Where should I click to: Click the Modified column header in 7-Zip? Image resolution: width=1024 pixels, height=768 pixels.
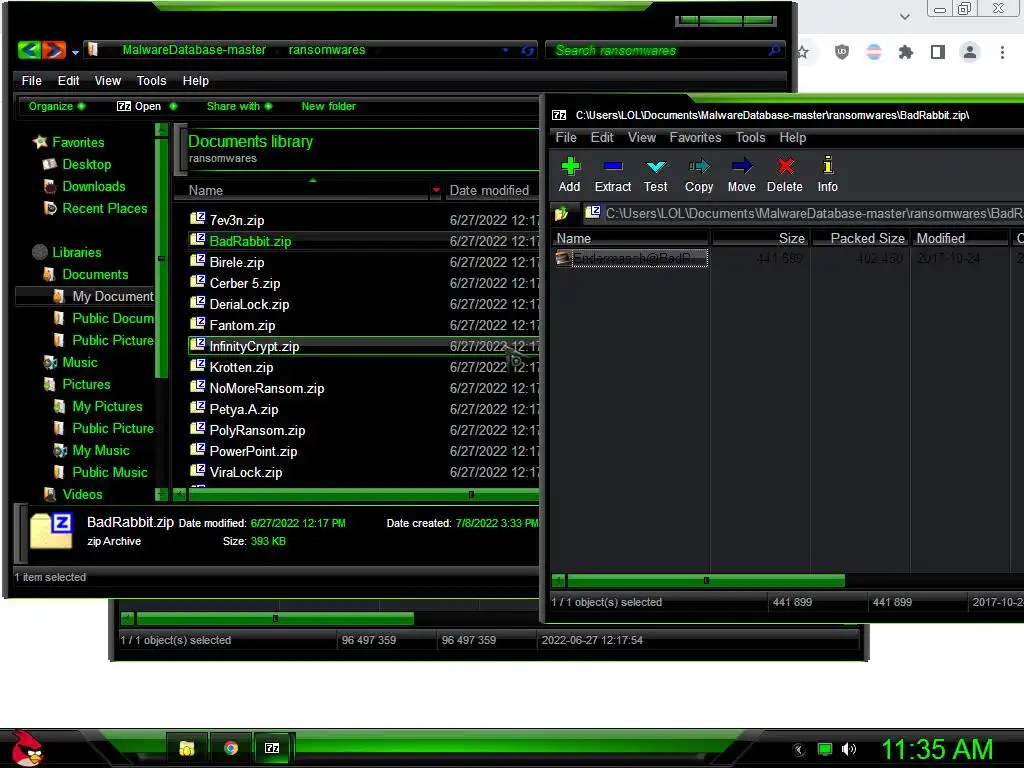960,238
